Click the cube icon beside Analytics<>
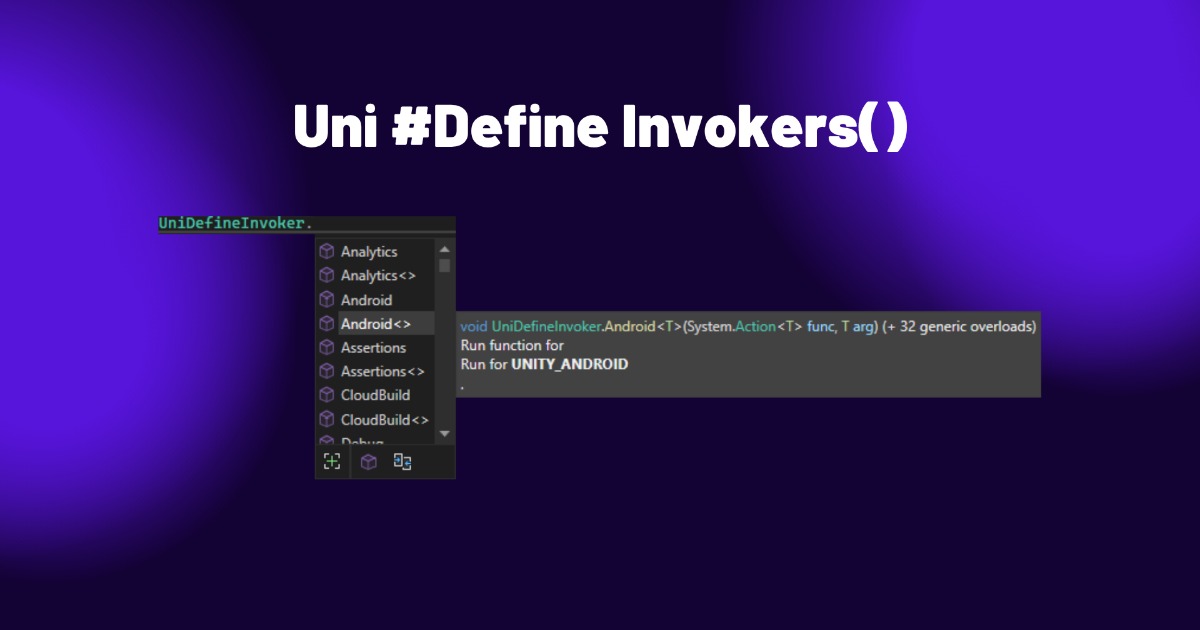Image resolution: width=1200 pixels, height=630 pixels. pyautogui.click(x=327, y=275)
